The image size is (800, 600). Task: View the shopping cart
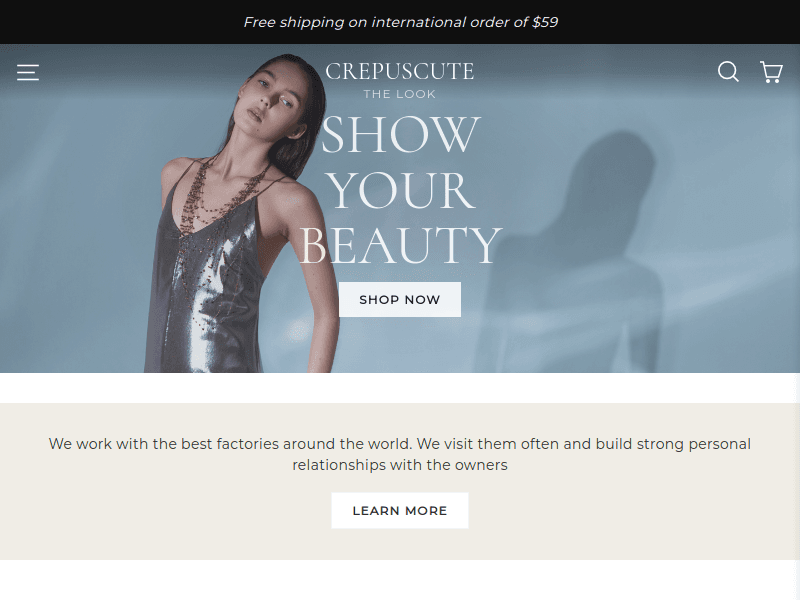pyautogui.click(x=771, y=72)
